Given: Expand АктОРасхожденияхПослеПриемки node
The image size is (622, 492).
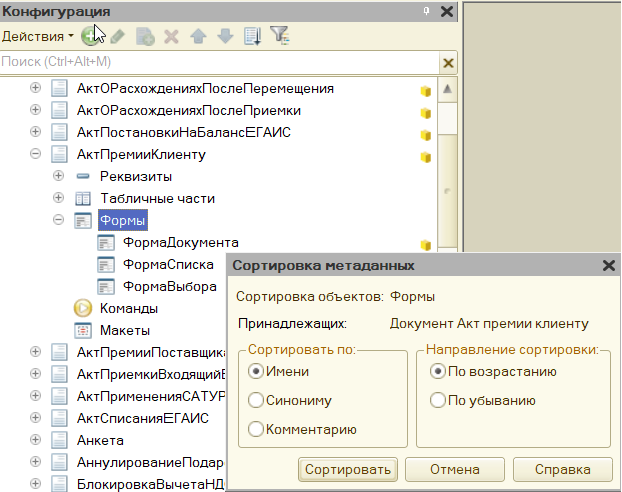Looking at the screenshot, I should coord(35,109).
